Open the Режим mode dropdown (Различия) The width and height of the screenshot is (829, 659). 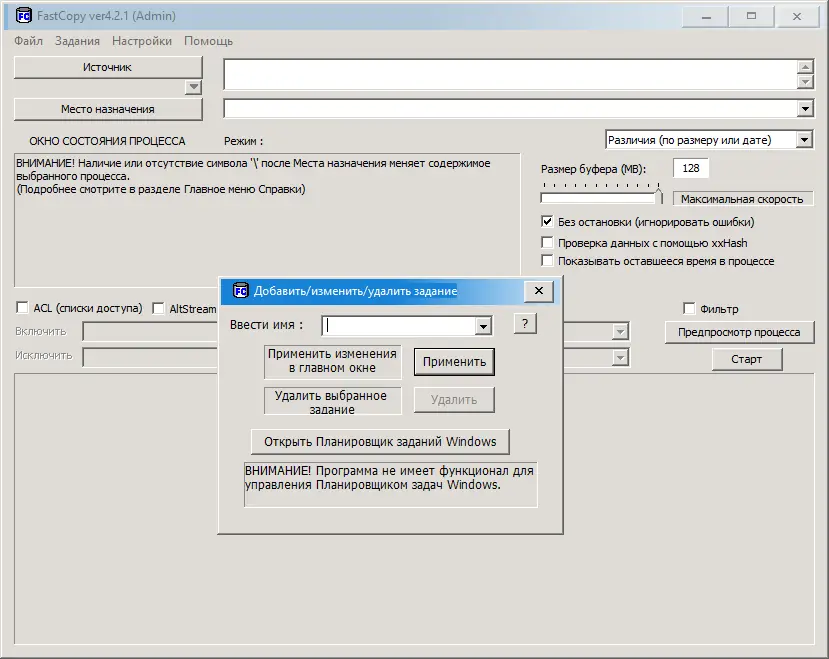pos(804,140)
